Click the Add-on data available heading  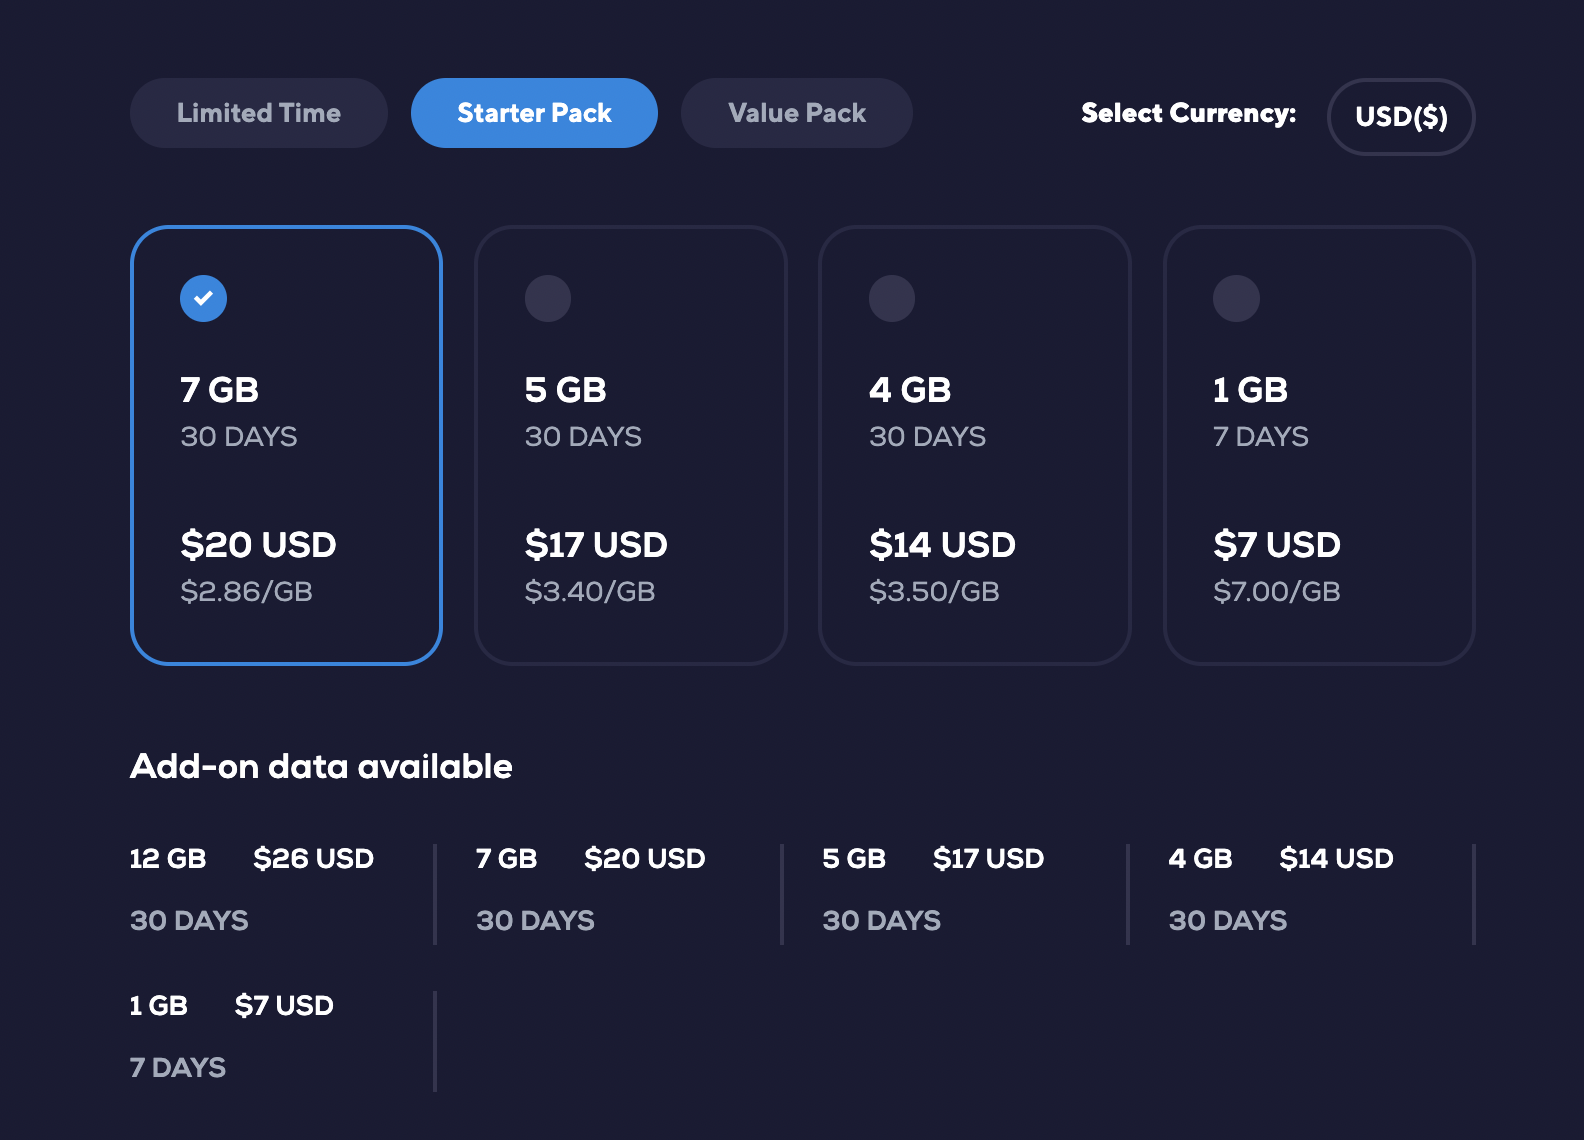click(x=322, y=766)
